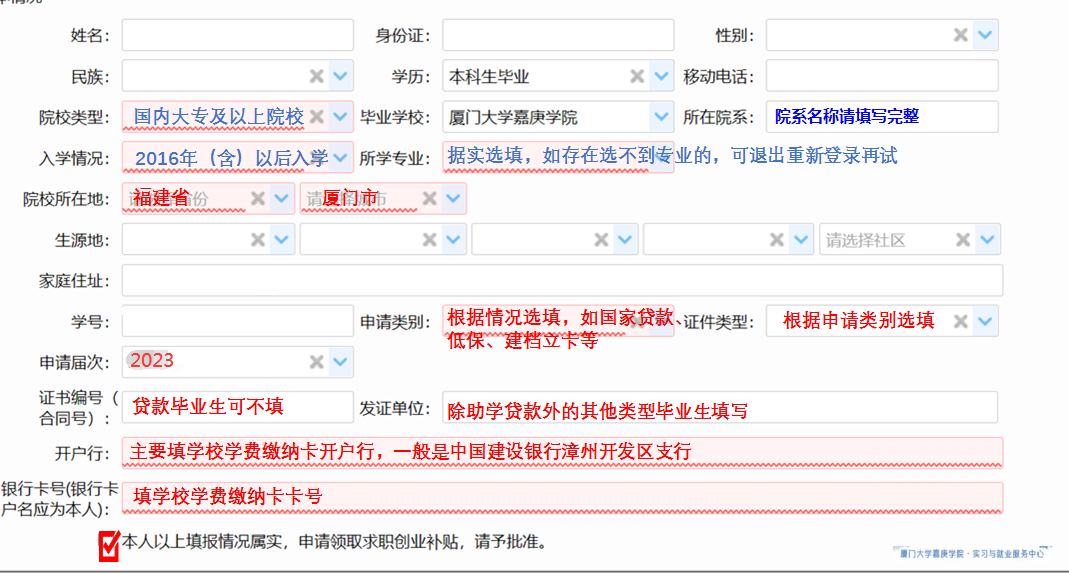The width and height of the screenshot is (1069, 573).
Task: Click the 厦门大学嘉庚学院 text in 毕业学校
Action: click(x=513, y=117)
